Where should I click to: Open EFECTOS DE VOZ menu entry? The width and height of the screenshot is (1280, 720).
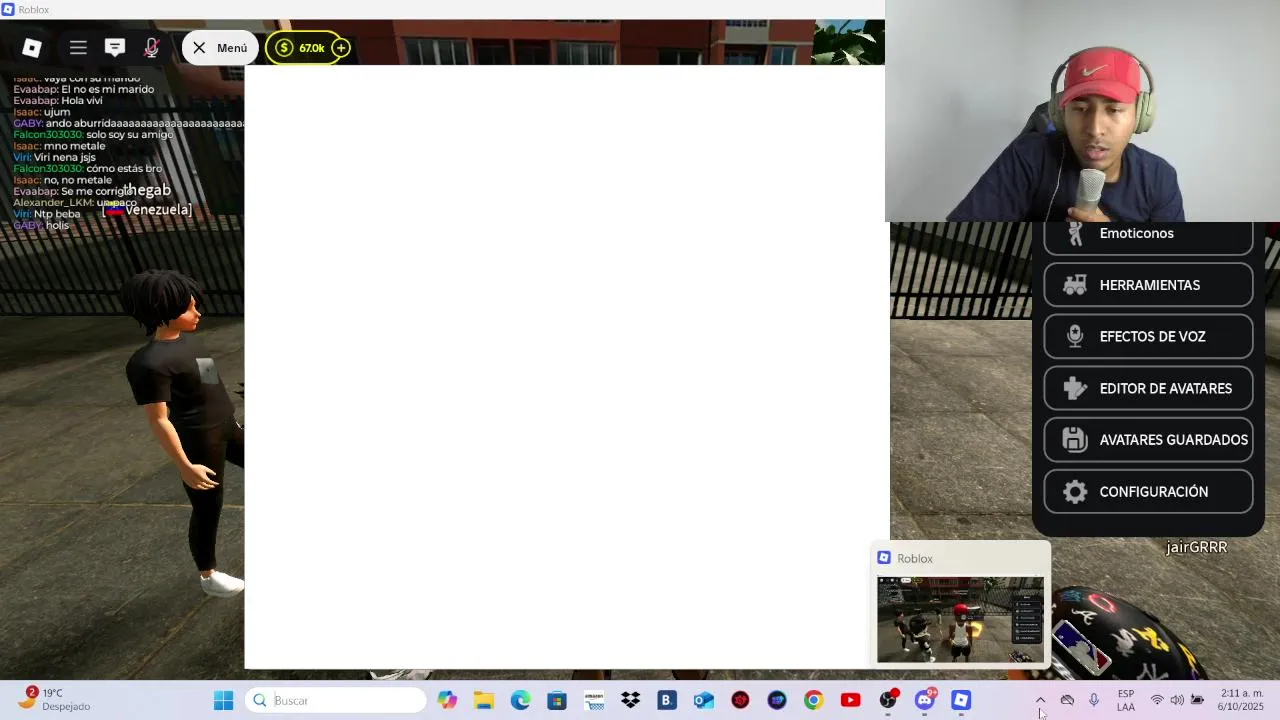click(x=1148, y=337)
